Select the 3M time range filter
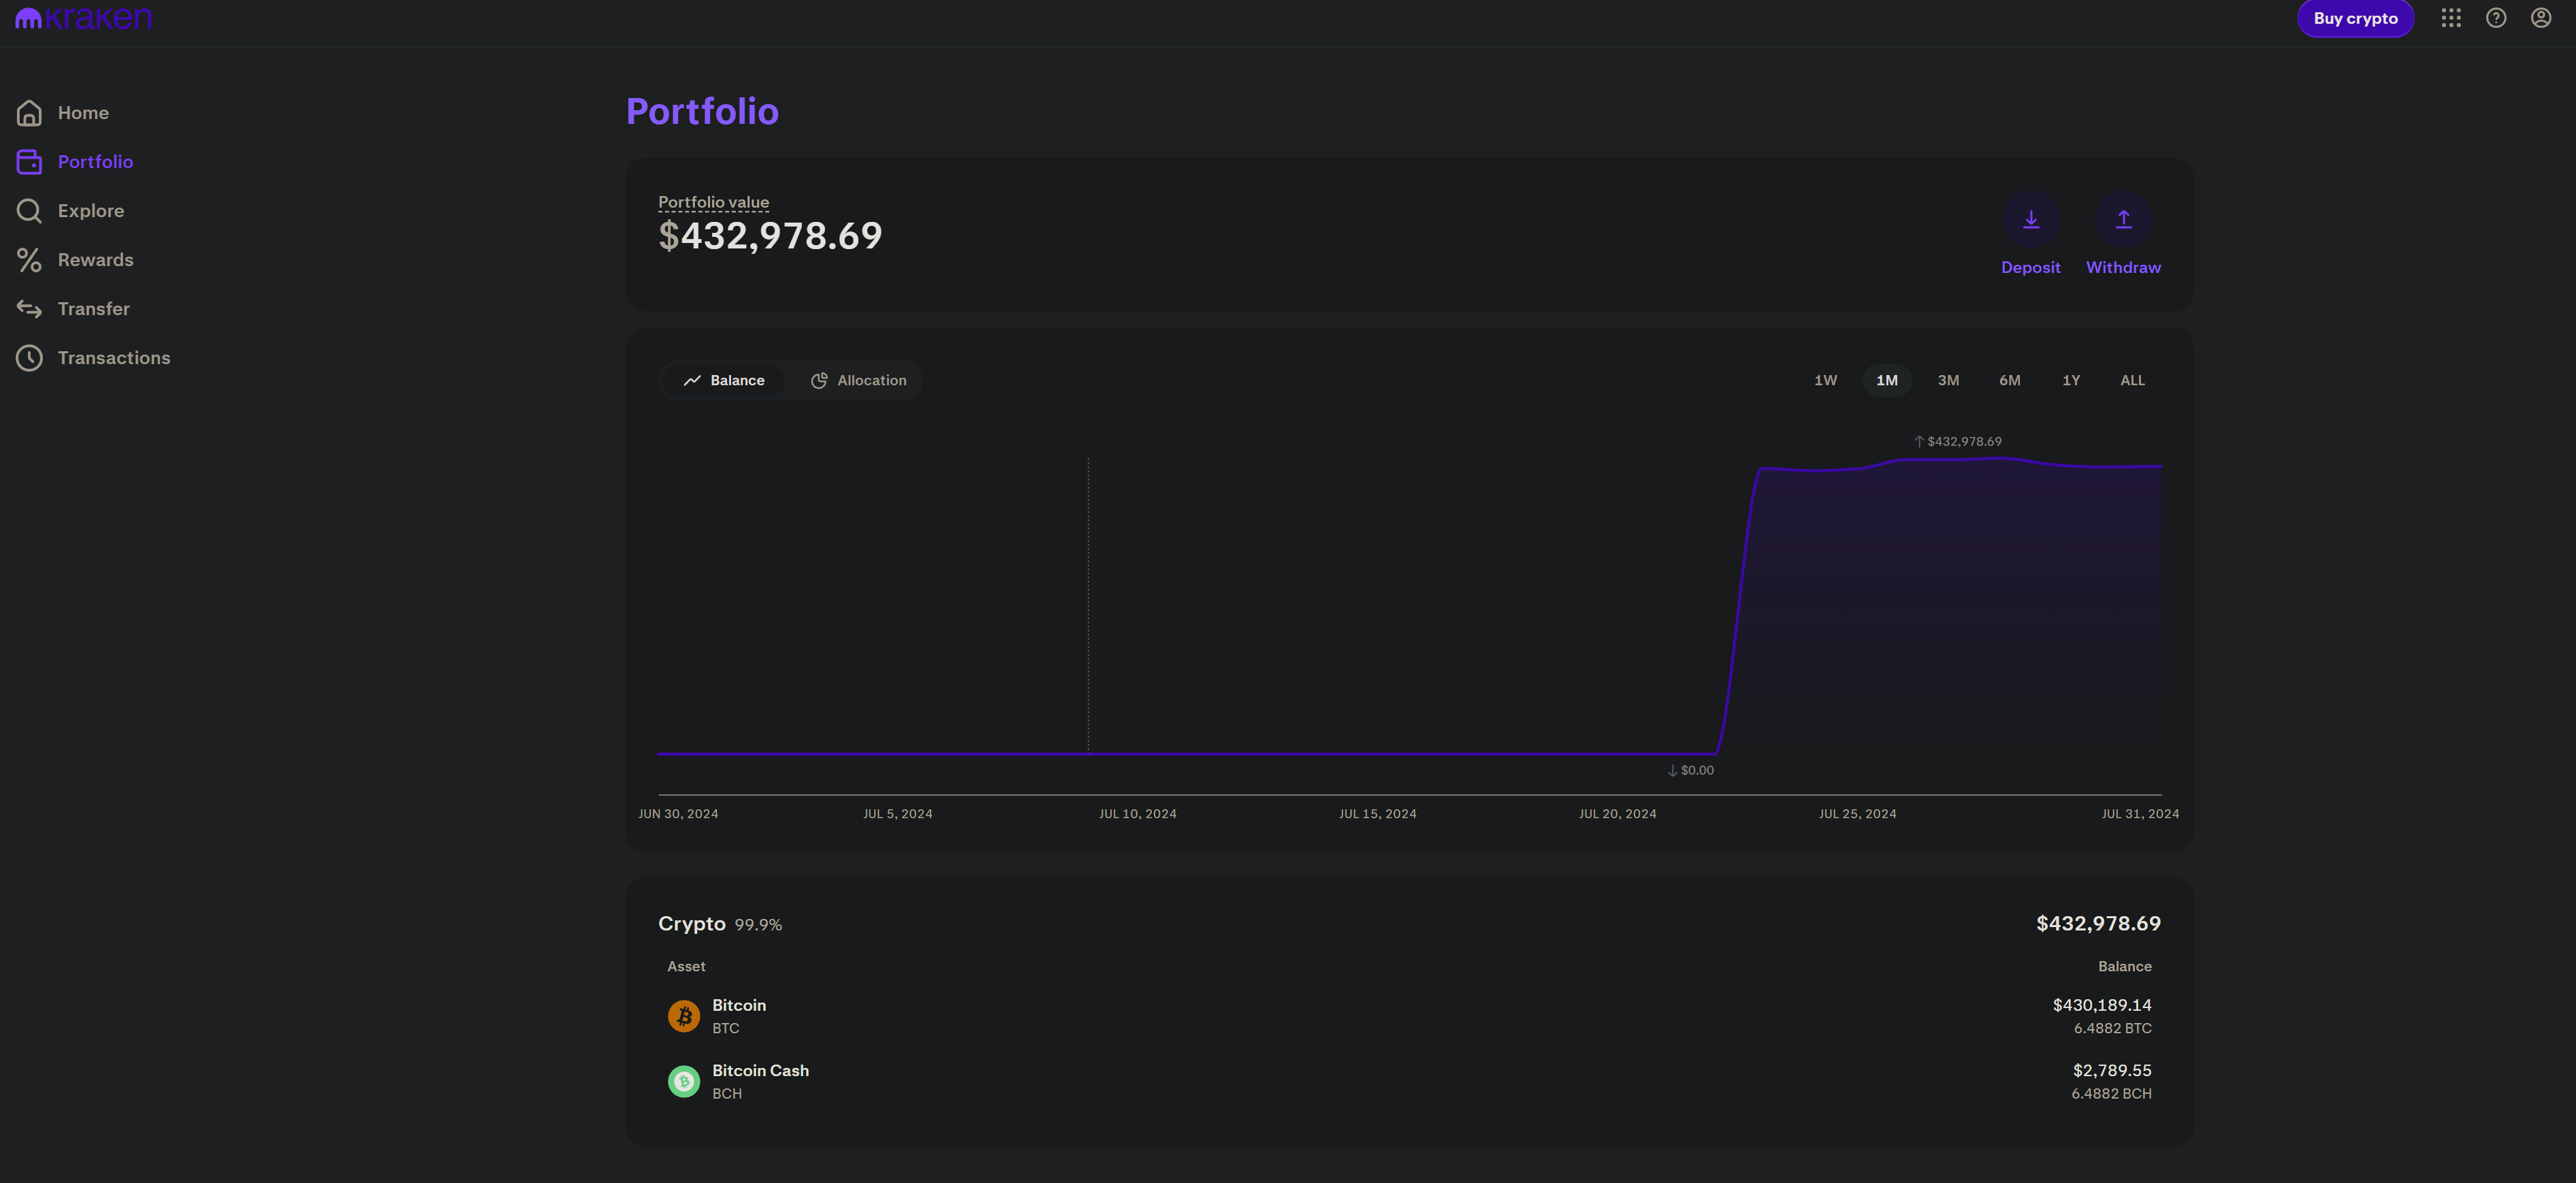The height and width of the screenshot is (1183, 2576). 1948,381
